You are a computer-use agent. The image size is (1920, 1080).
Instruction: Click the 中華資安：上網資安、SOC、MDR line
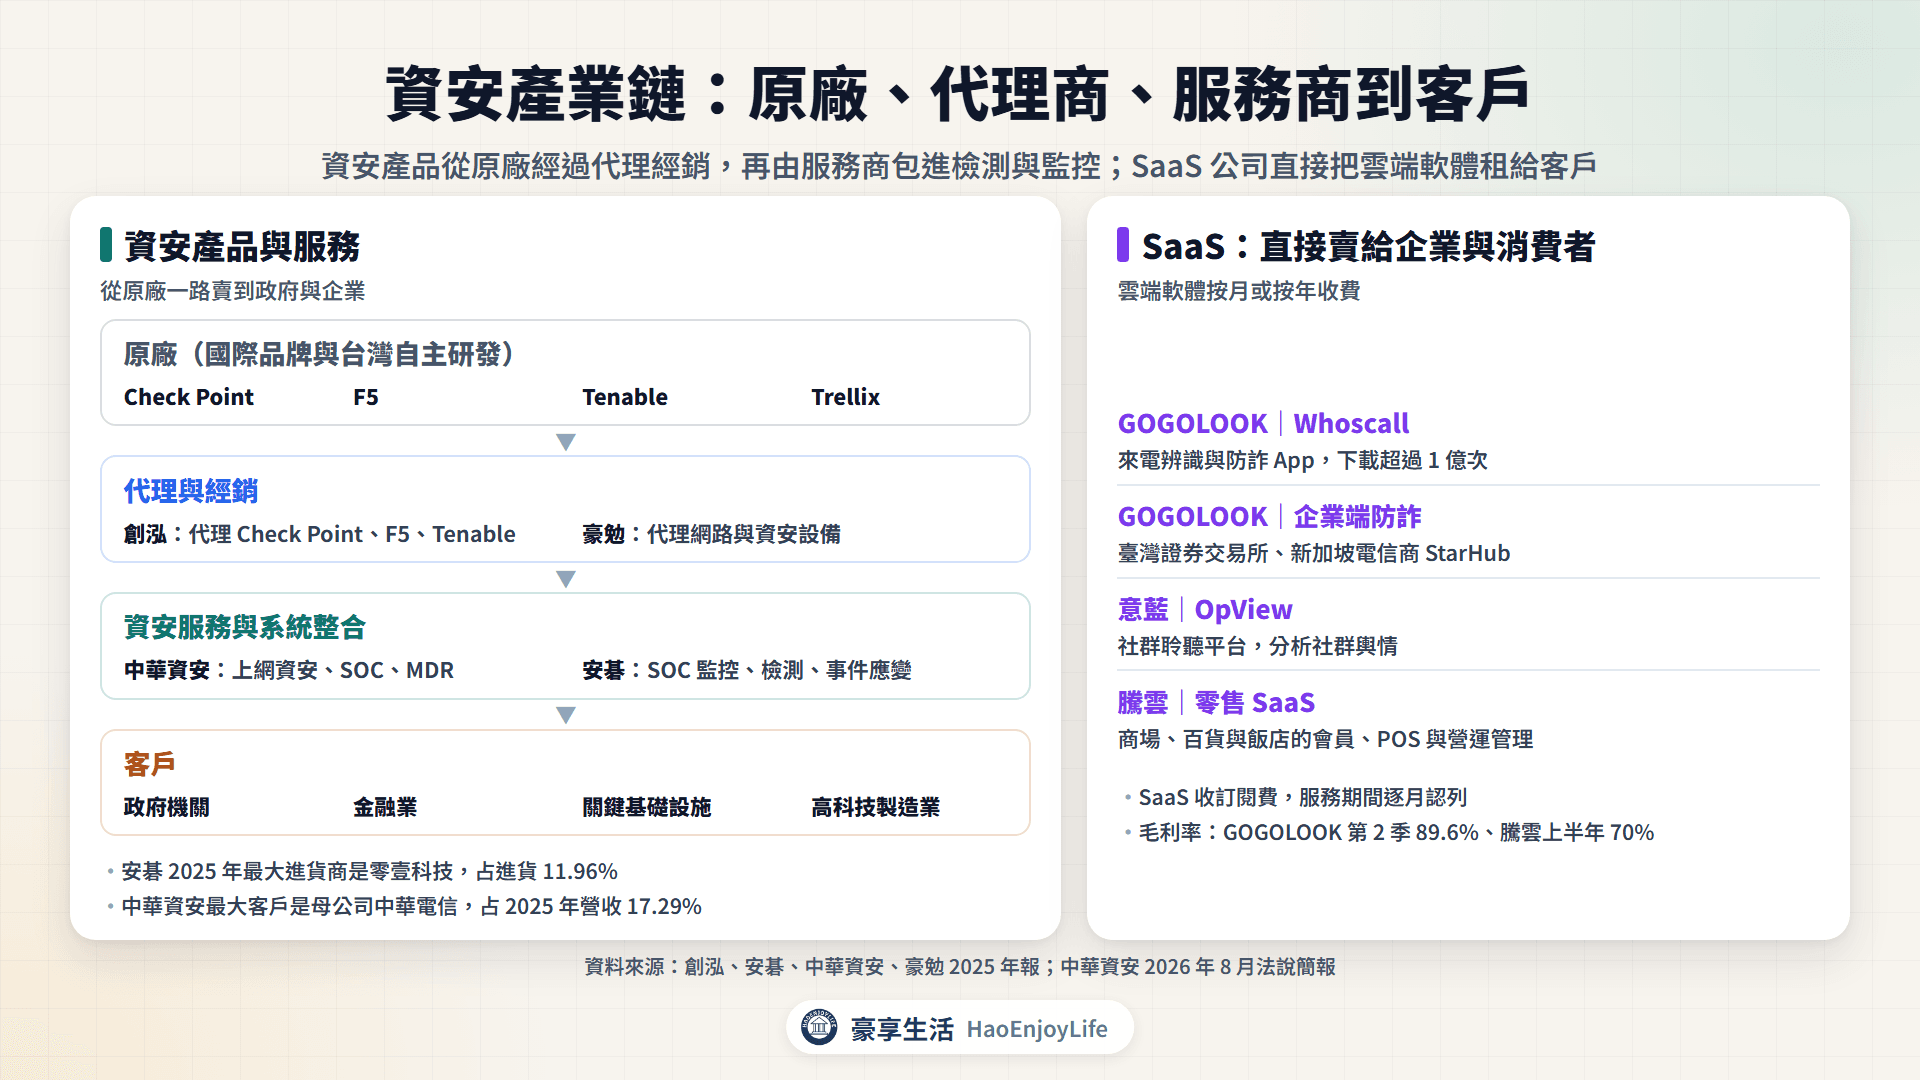(289, 670)
